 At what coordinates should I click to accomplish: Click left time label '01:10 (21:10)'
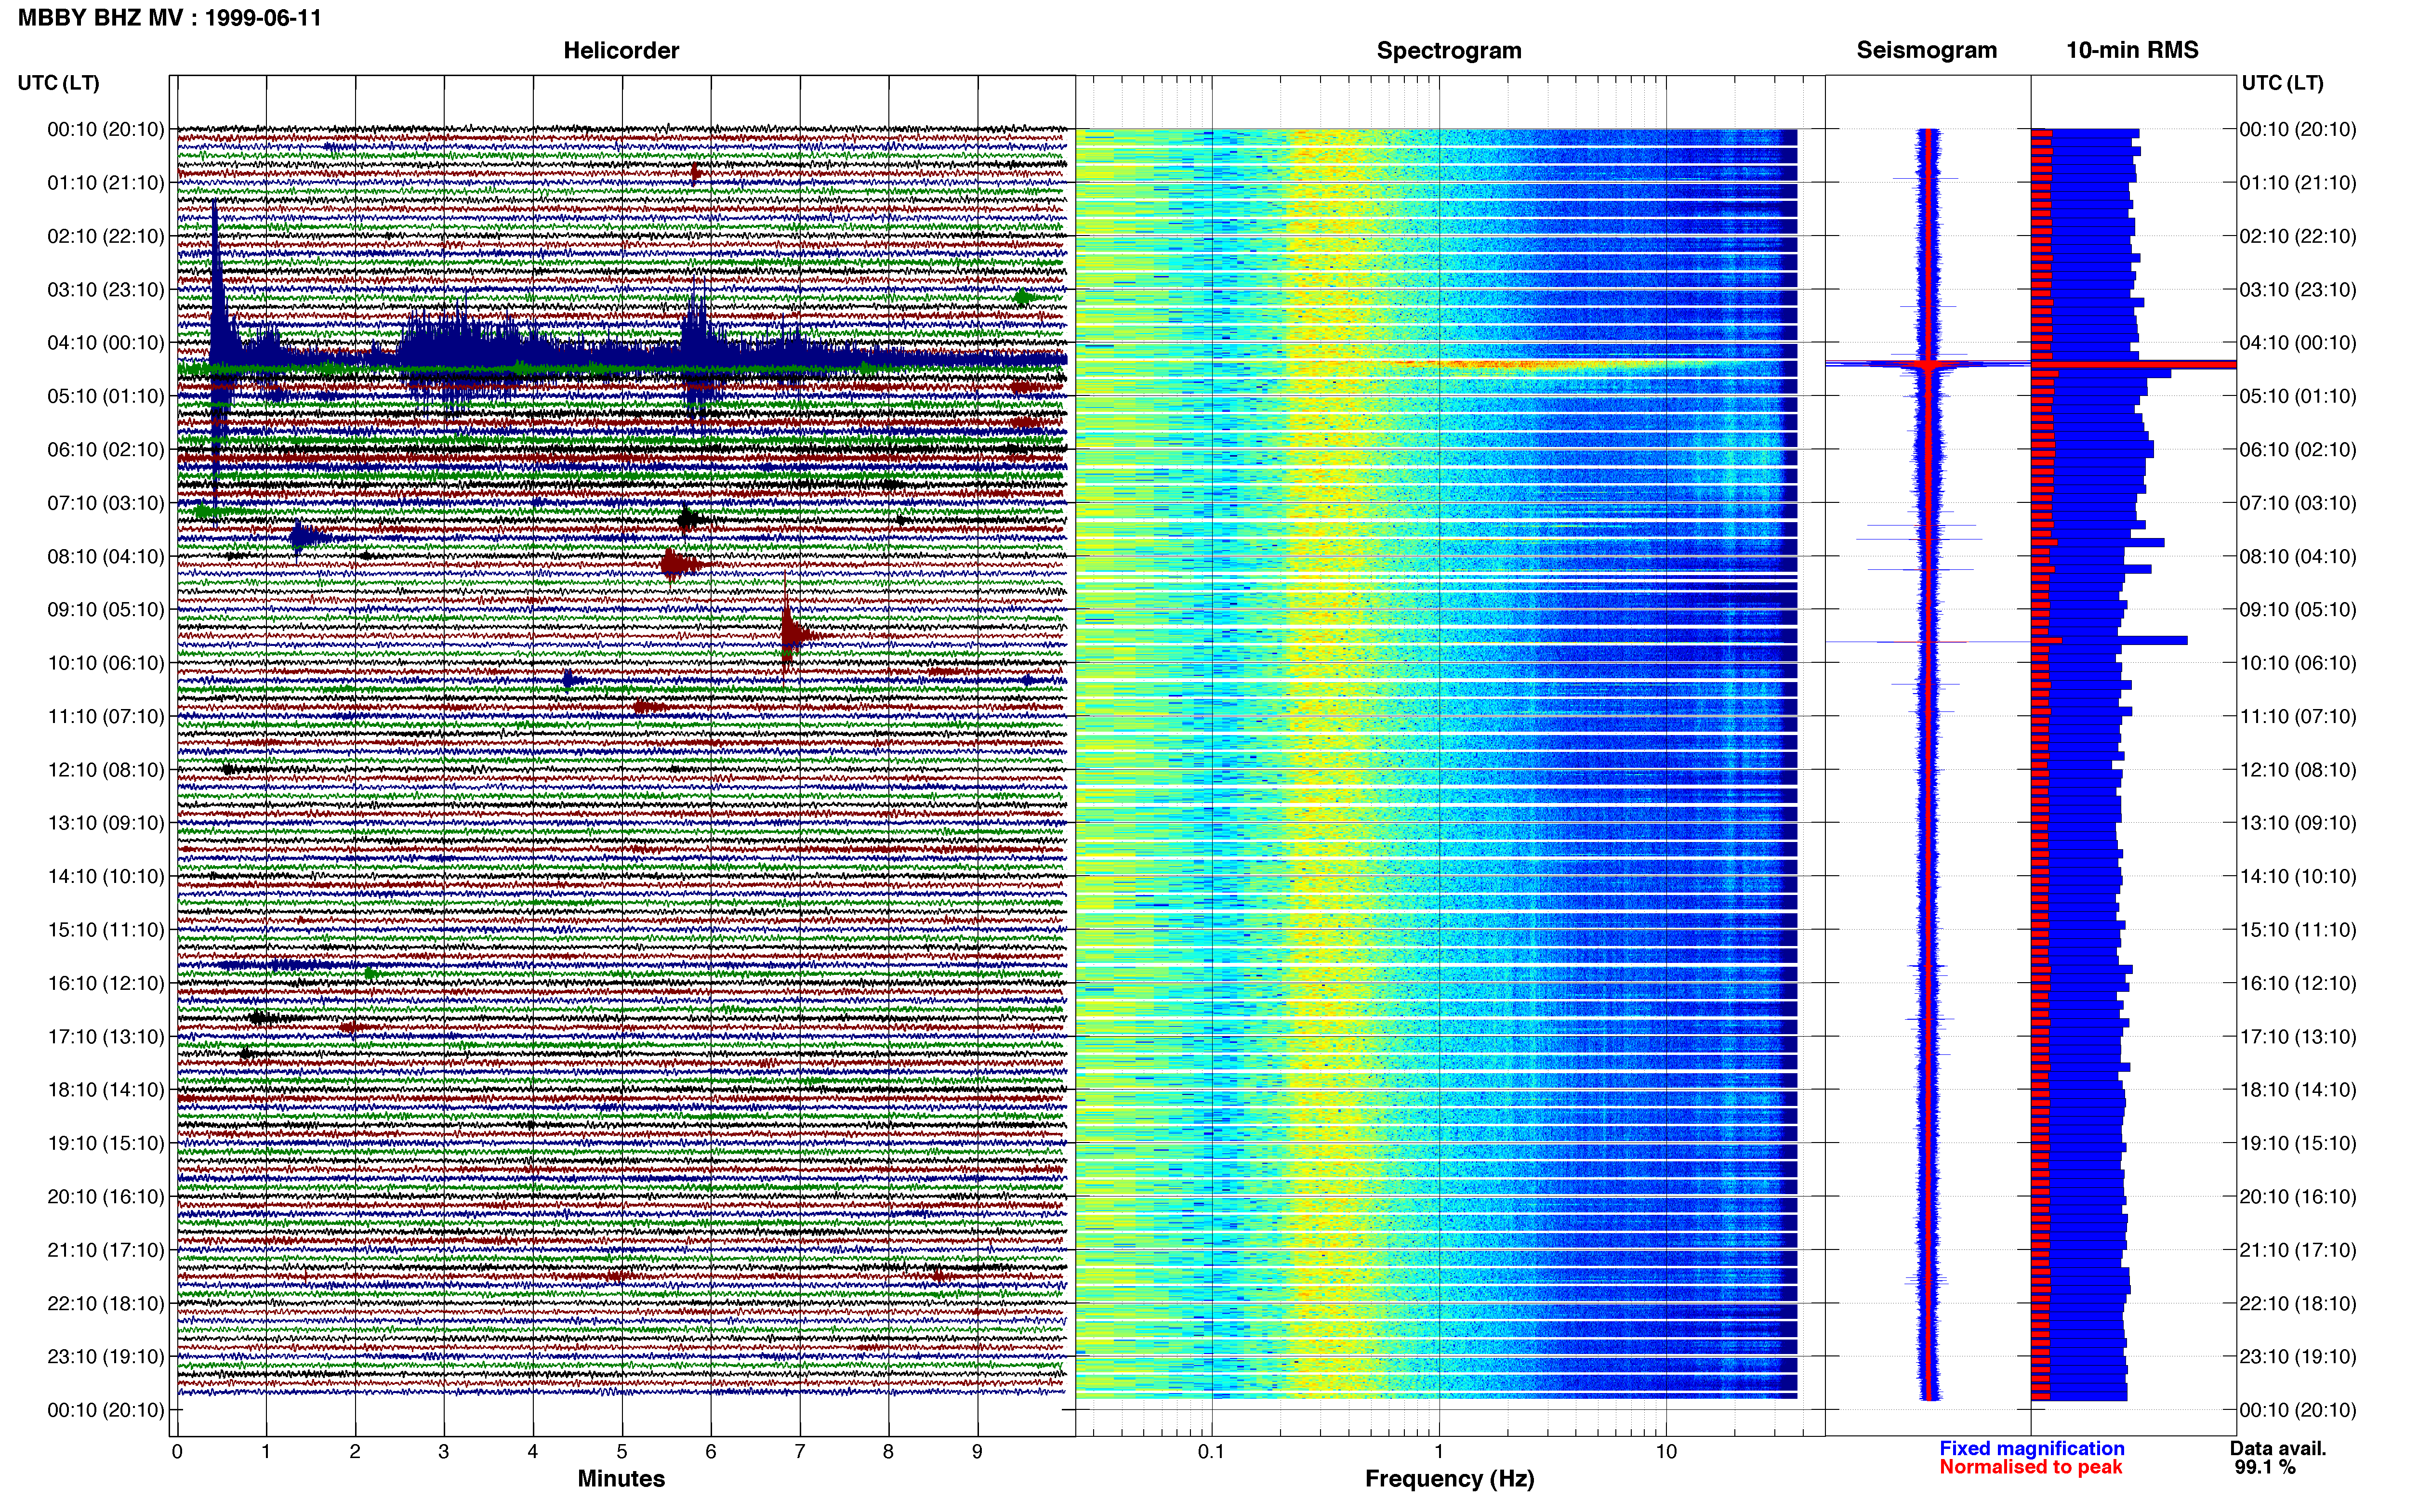[x=106, y=182]
